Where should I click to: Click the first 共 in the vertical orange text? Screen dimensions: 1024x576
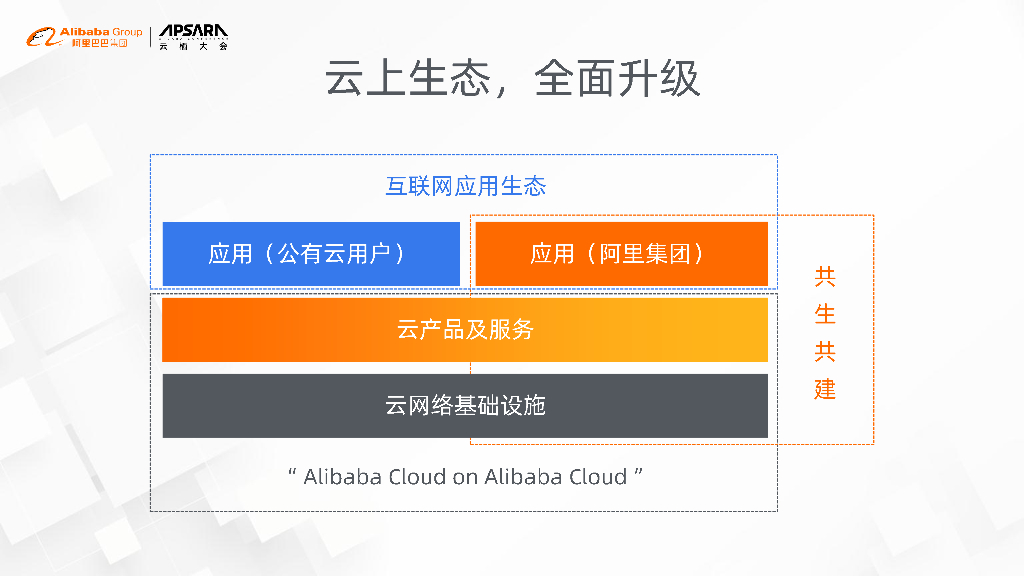825,276
